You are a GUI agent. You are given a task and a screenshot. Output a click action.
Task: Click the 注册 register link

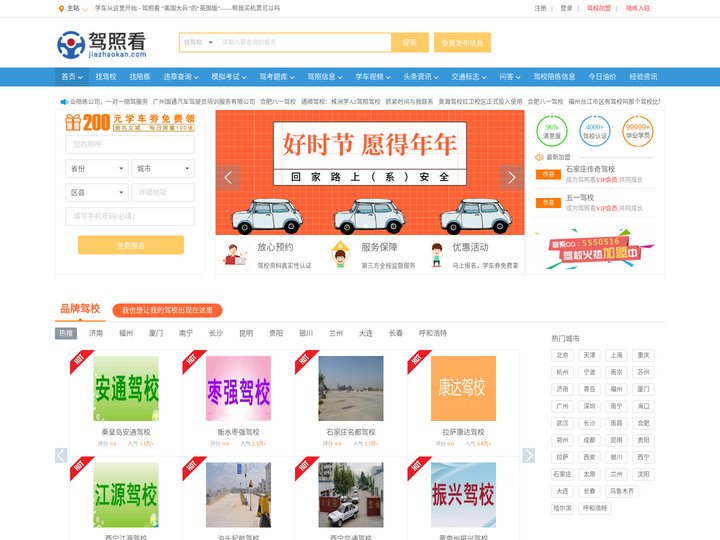tap(540, 8)
